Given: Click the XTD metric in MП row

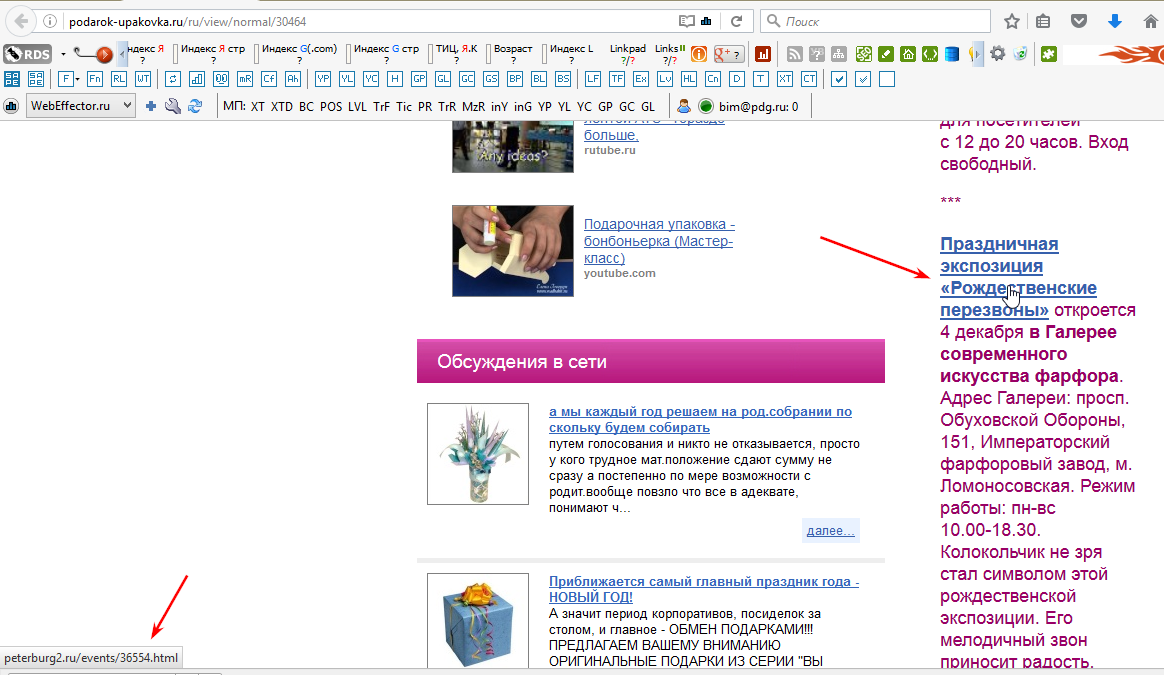Looking at the screenshot, I should pos(281,107).
